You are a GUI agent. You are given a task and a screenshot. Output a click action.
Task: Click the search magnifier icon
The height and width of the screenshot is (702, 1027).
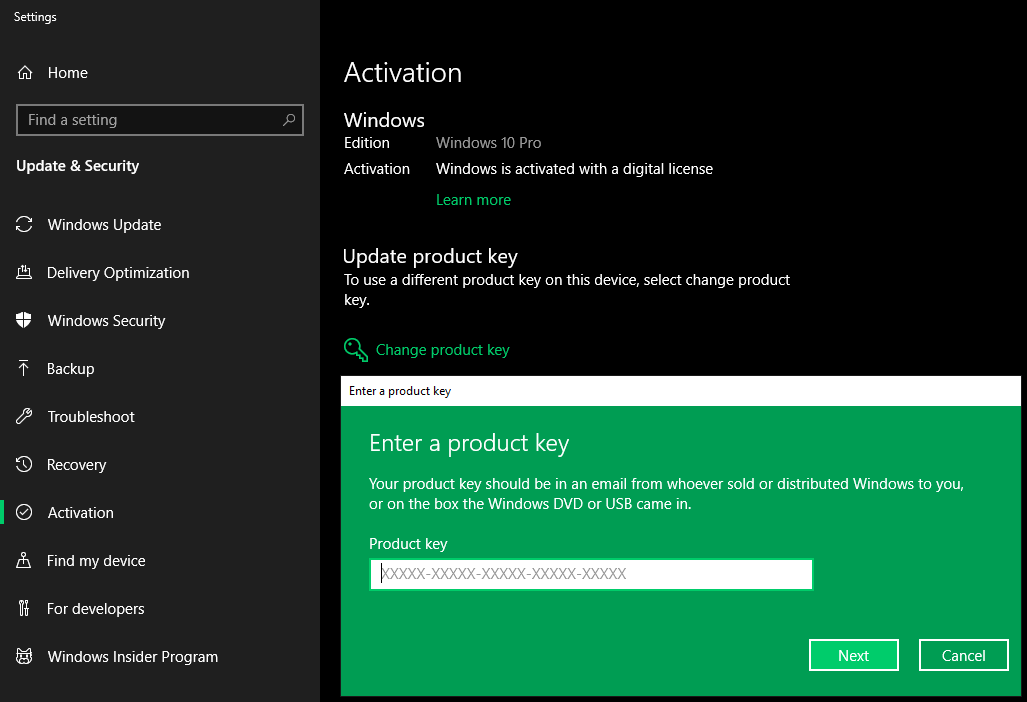click(x=289, y=120)
